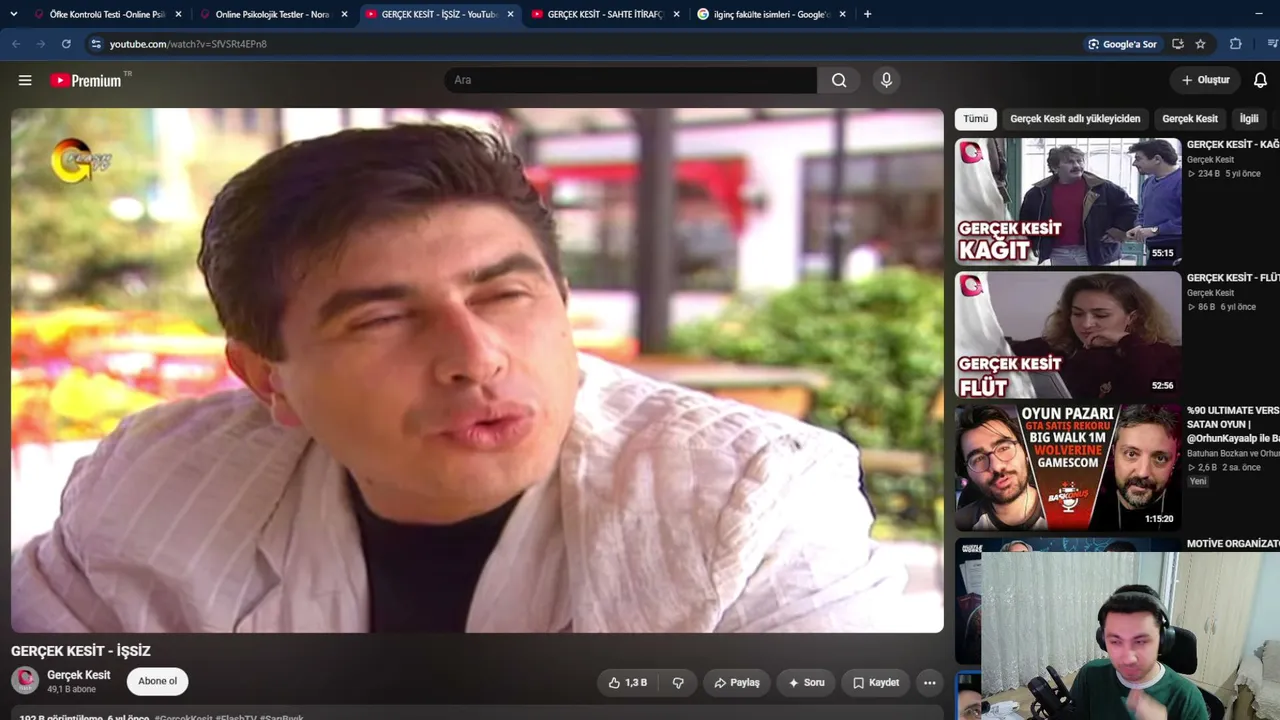Click the Abone ol subscribe button
The width and height of the screenshot is (1280, 720).
(158, 681)
